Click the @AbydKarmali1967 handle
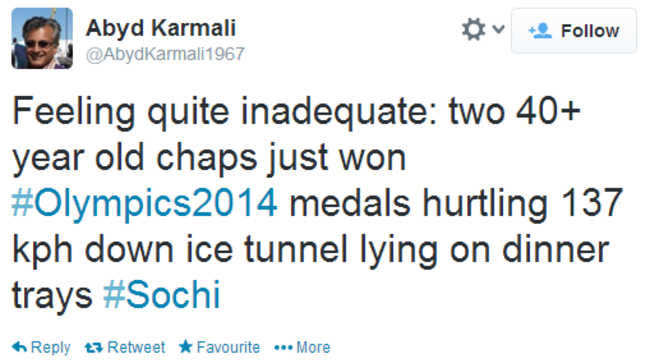This screenshot has height=363, width=650. coord(165,54)
